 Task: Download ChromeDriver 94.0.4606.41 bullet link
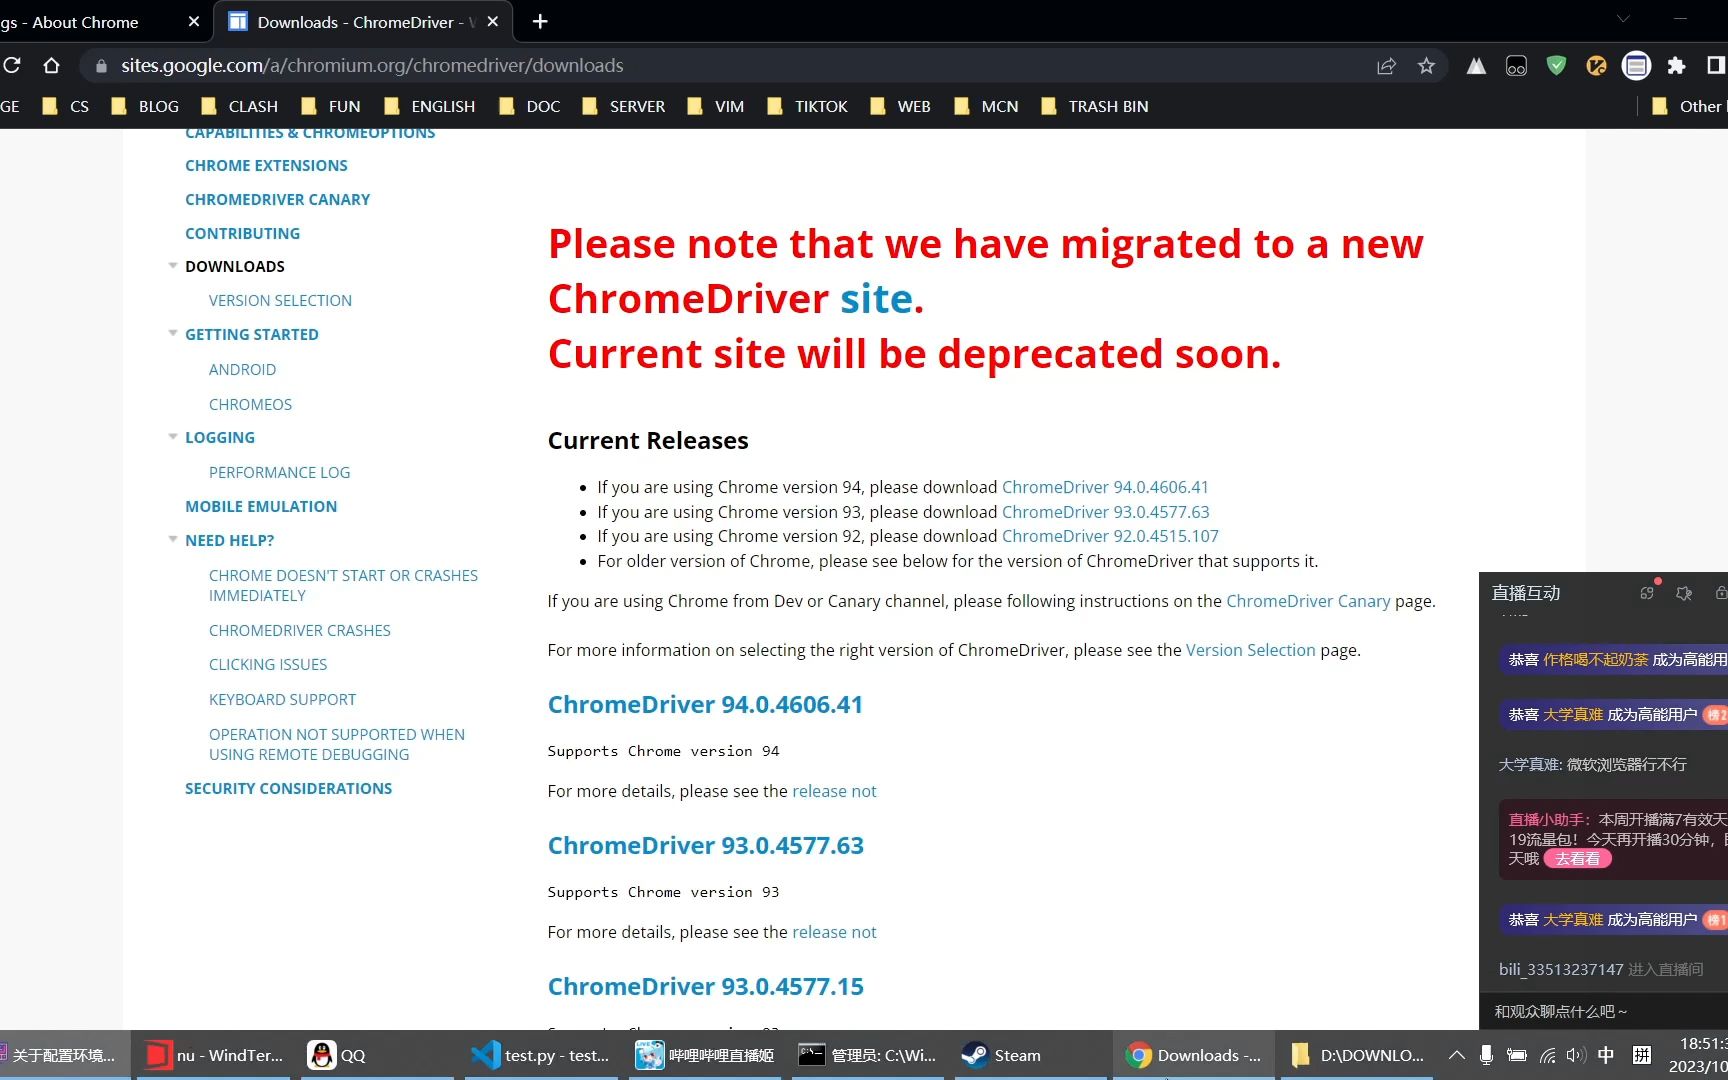click(x=1105, y=487)
